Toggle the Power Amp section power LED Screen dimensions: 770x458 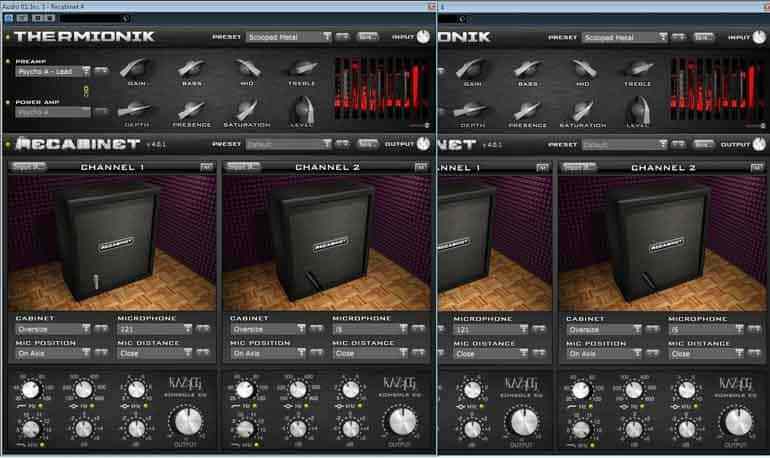point(8,102)
